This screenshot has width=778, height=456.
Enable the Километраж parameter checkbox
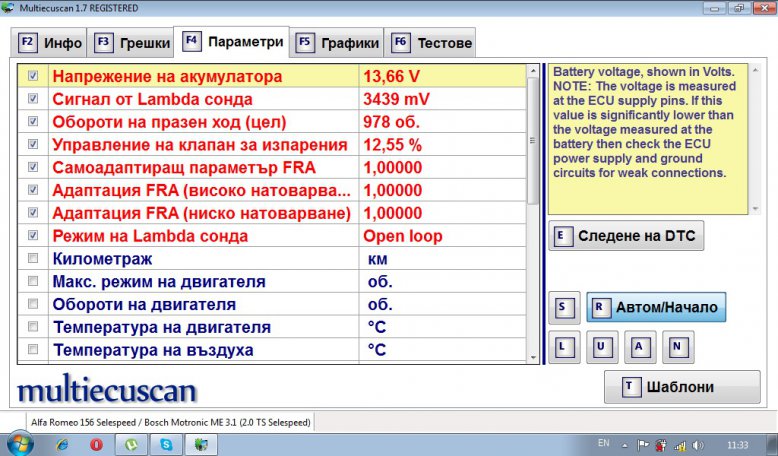point(34,258)
